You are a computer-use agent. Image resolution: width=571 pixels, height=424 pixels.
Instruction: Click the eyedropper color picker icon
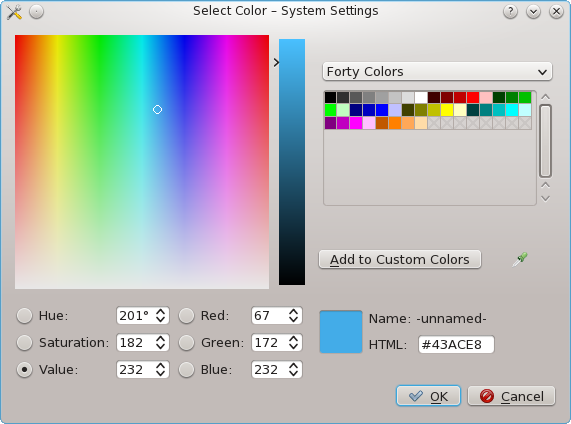tap(520, 260)
